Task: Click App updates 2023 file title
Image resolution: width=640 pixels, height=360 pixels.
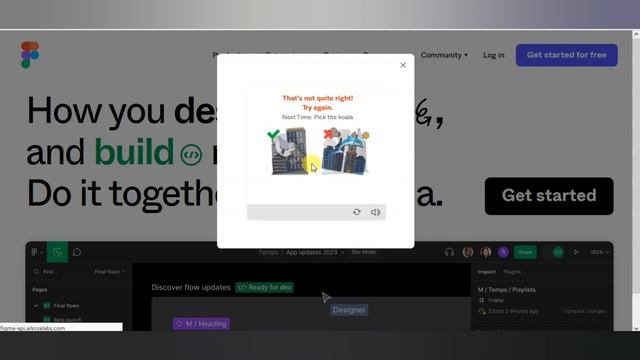Action: tap(311, 252)
